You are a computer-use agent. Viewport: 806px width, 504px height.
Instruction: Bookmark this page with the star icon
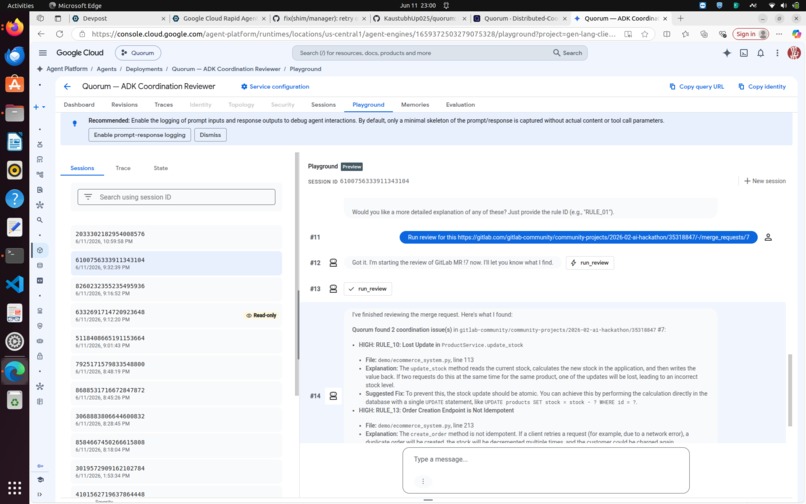[645, 34]
